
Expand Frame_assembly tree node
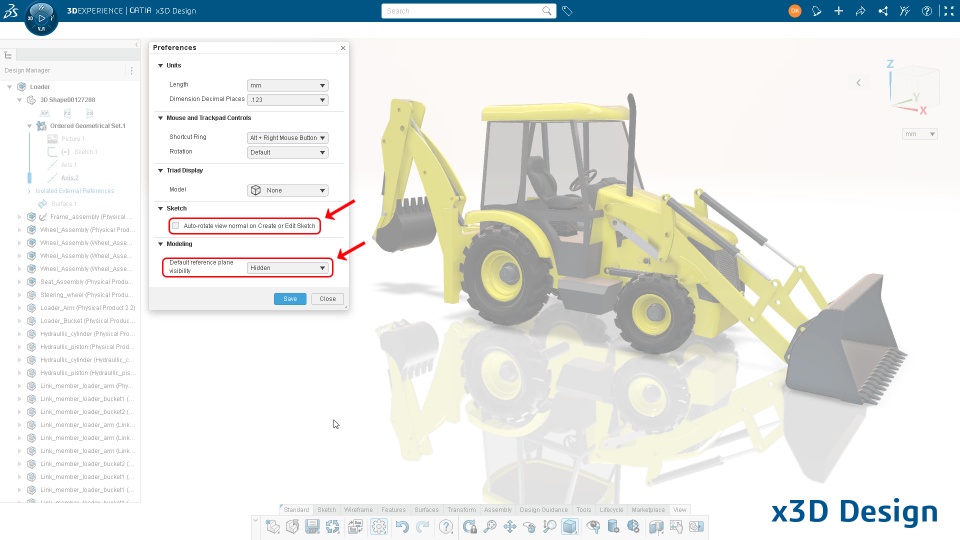[x=19, y=217]
